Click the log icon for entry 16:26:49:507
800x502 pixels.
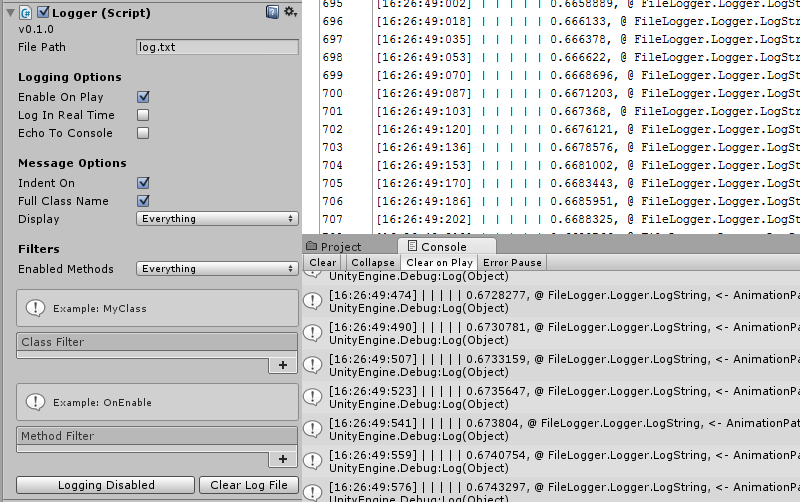tap(313, 365)
